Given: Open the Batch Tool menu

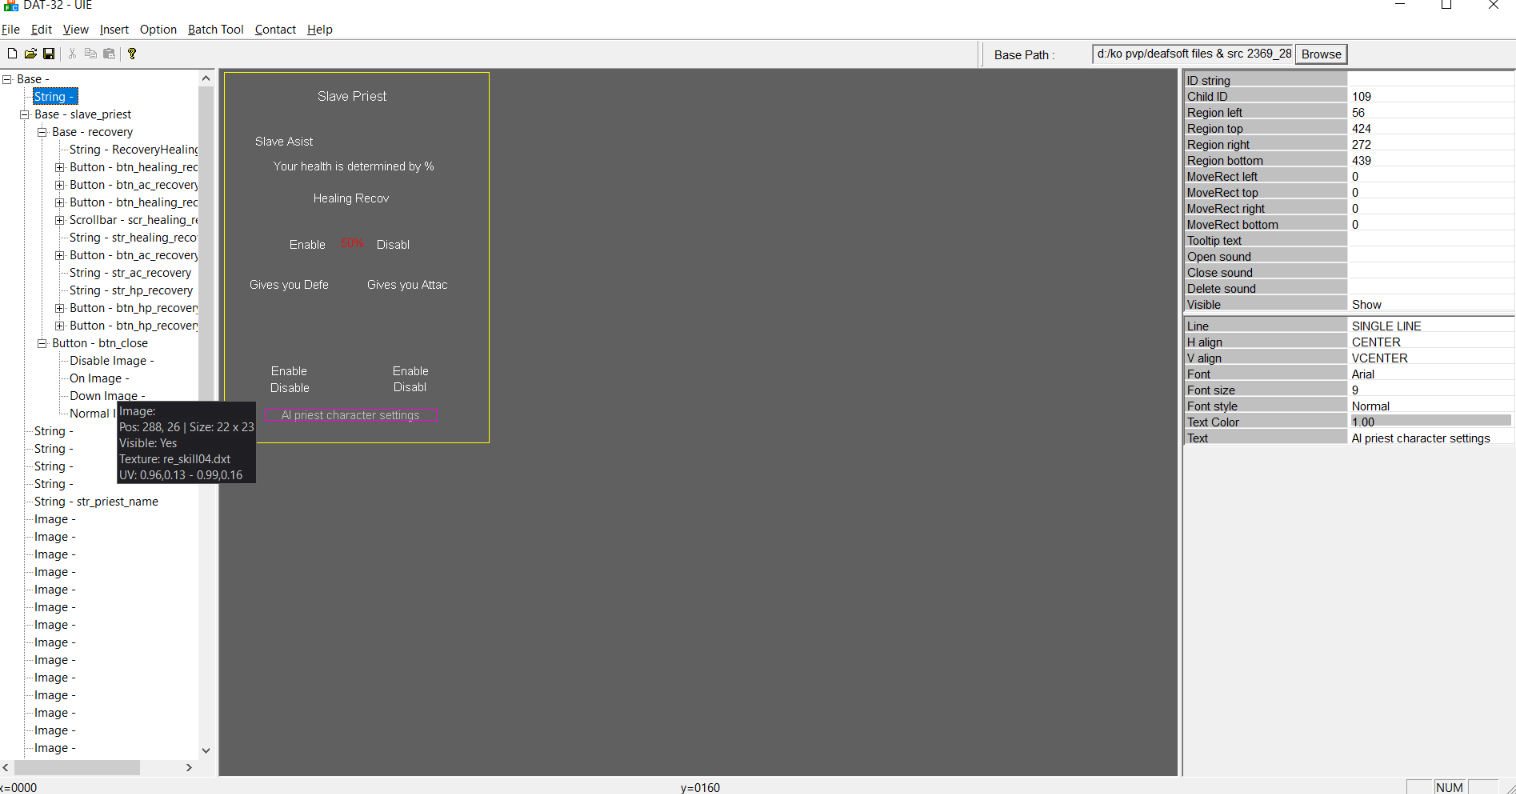Looking at the screenshot, I should pos(216,30).
